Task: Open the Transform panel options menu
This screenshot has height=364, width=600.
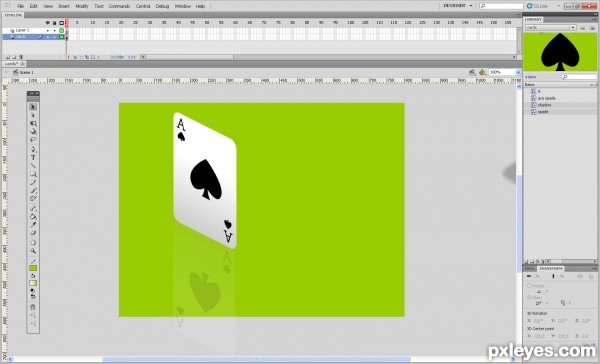Action: [x=595, y=269]
